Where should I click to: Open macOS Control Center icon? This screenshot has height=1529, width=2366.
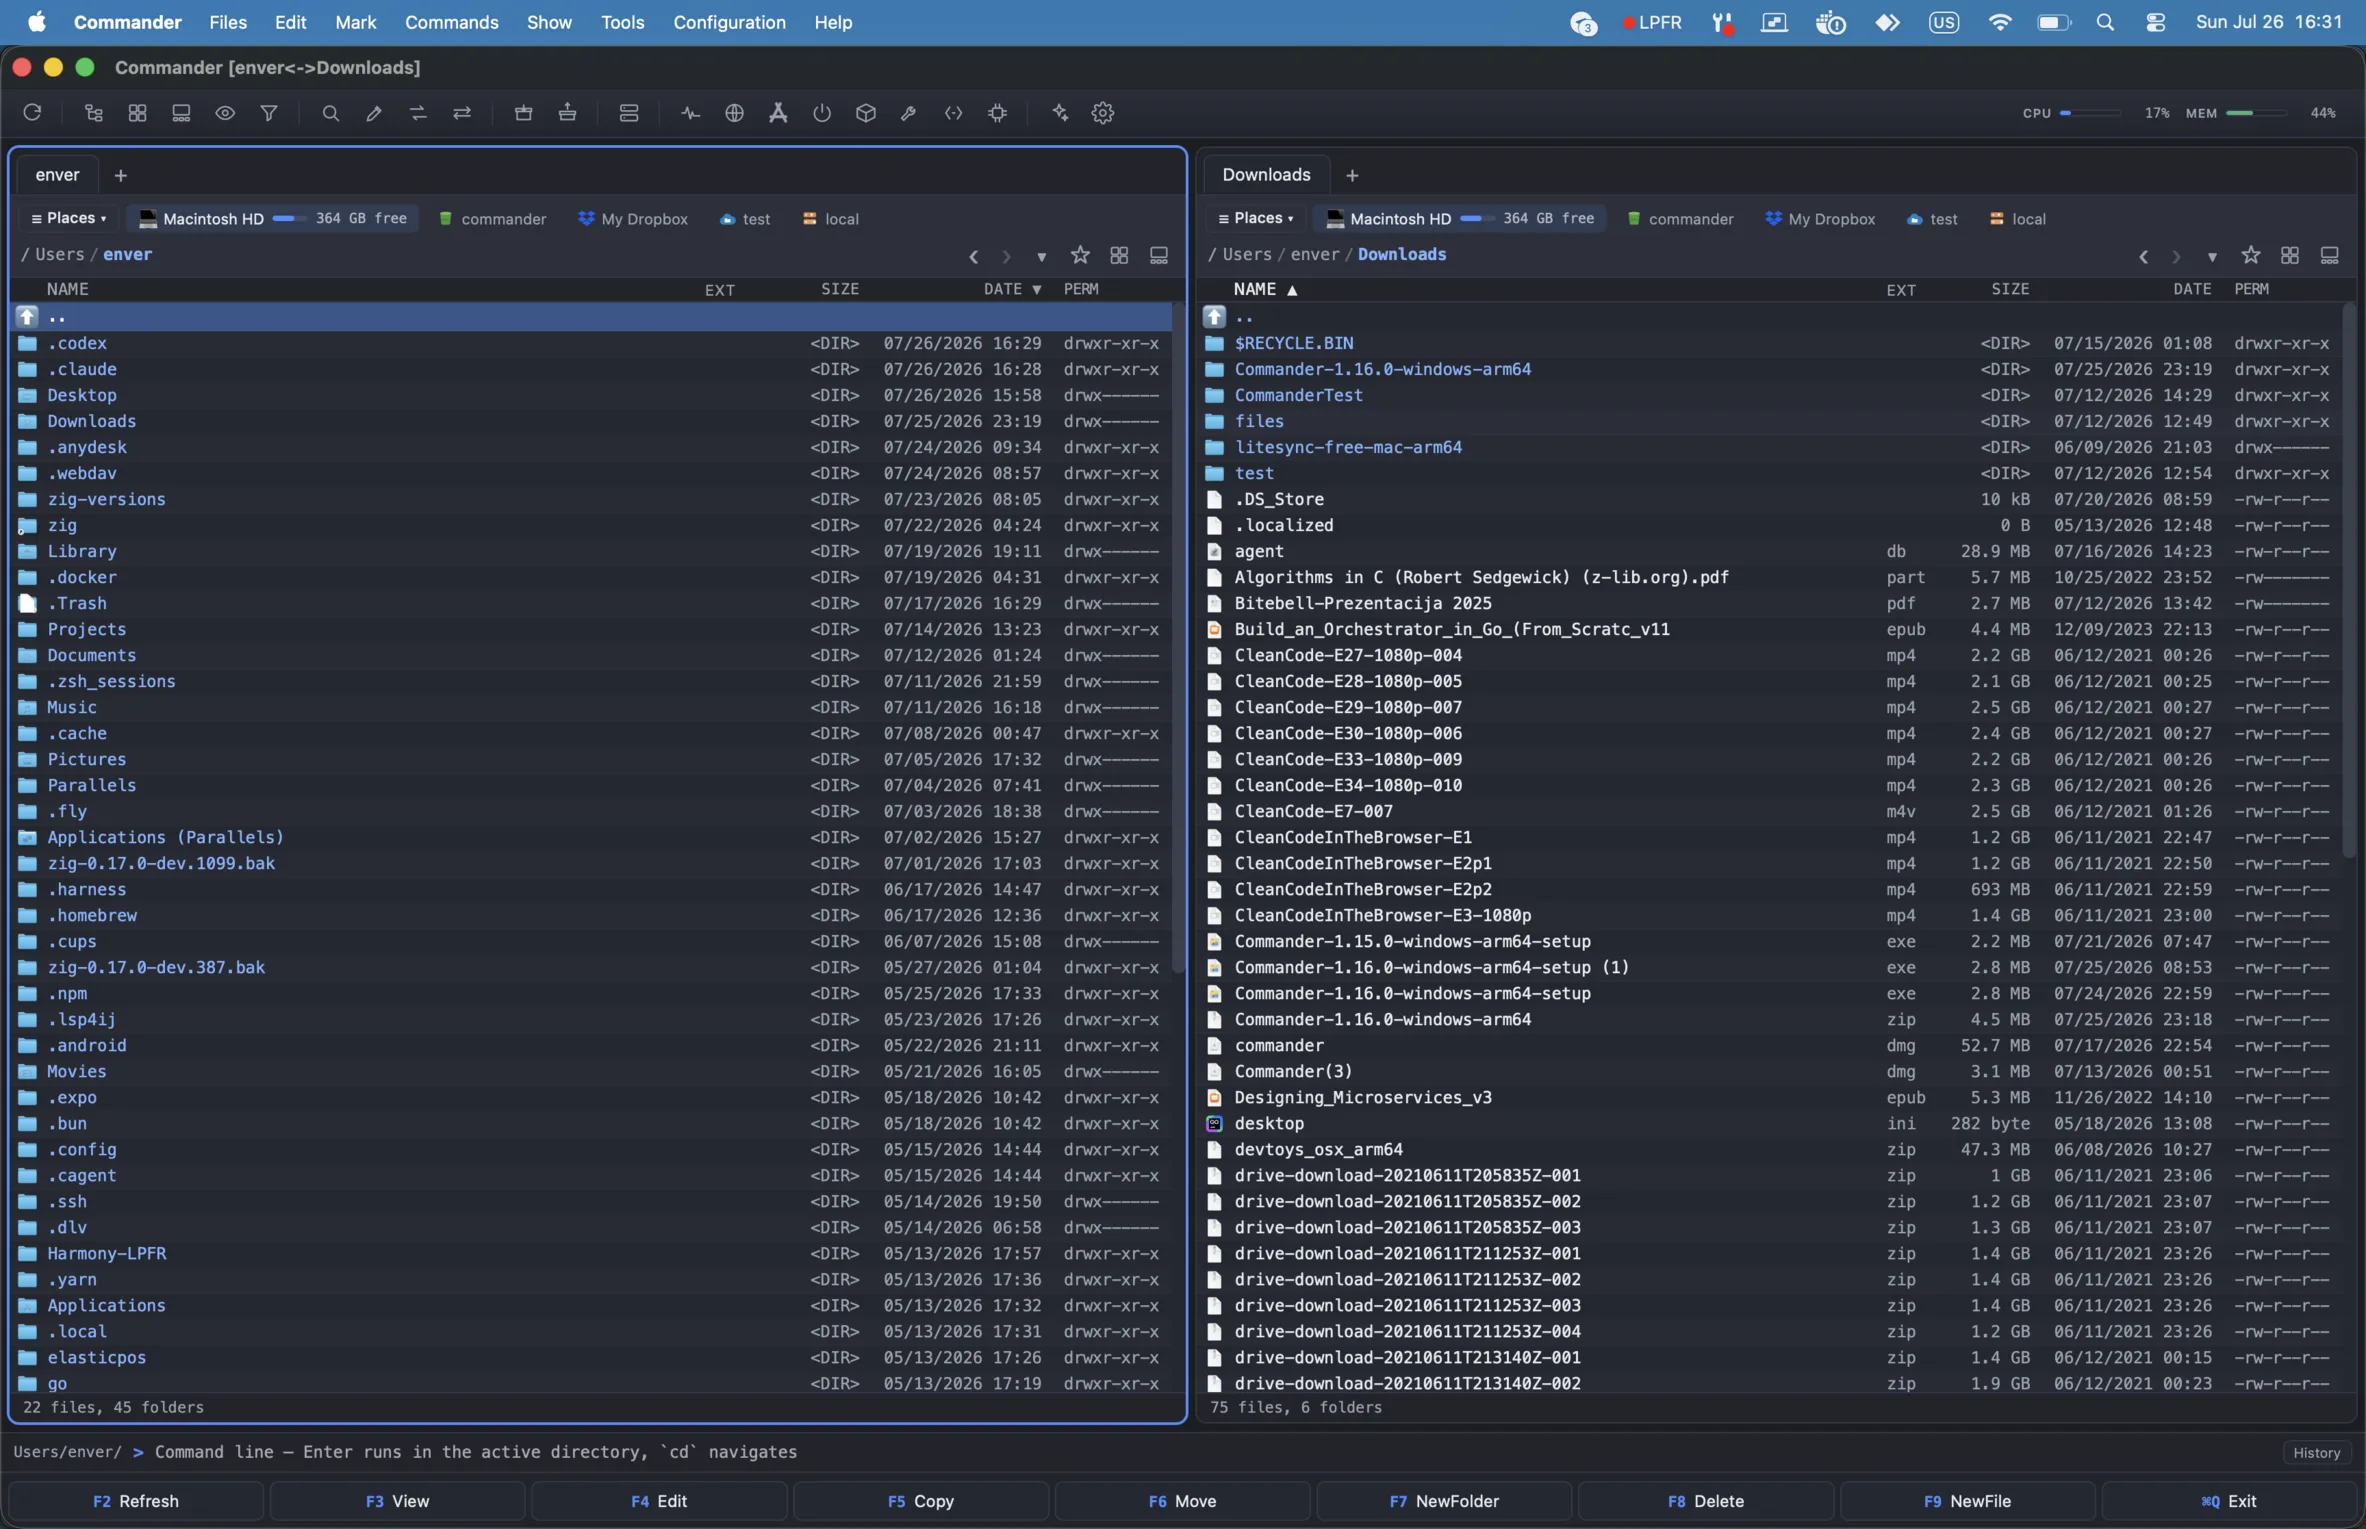click(2155, 22)
